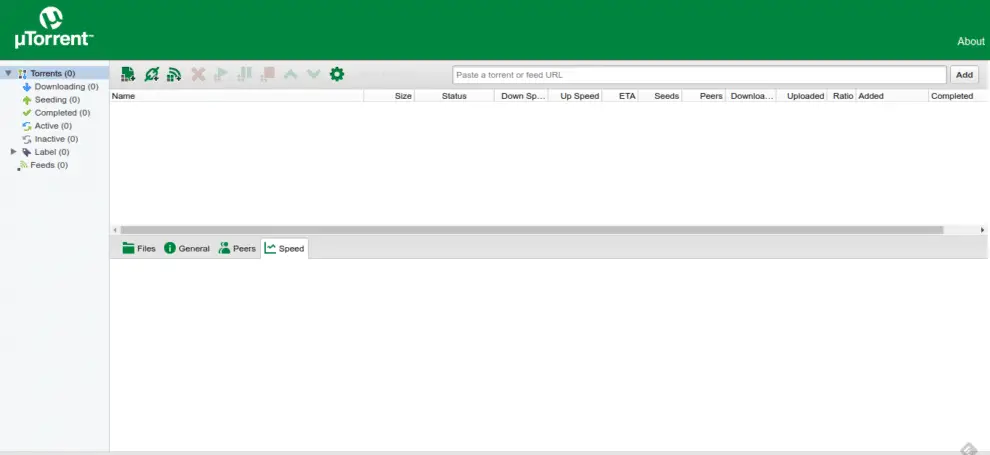Click the Start torrent play icon
The width and height of the screenshot is (990, 455).
point(221,74)
